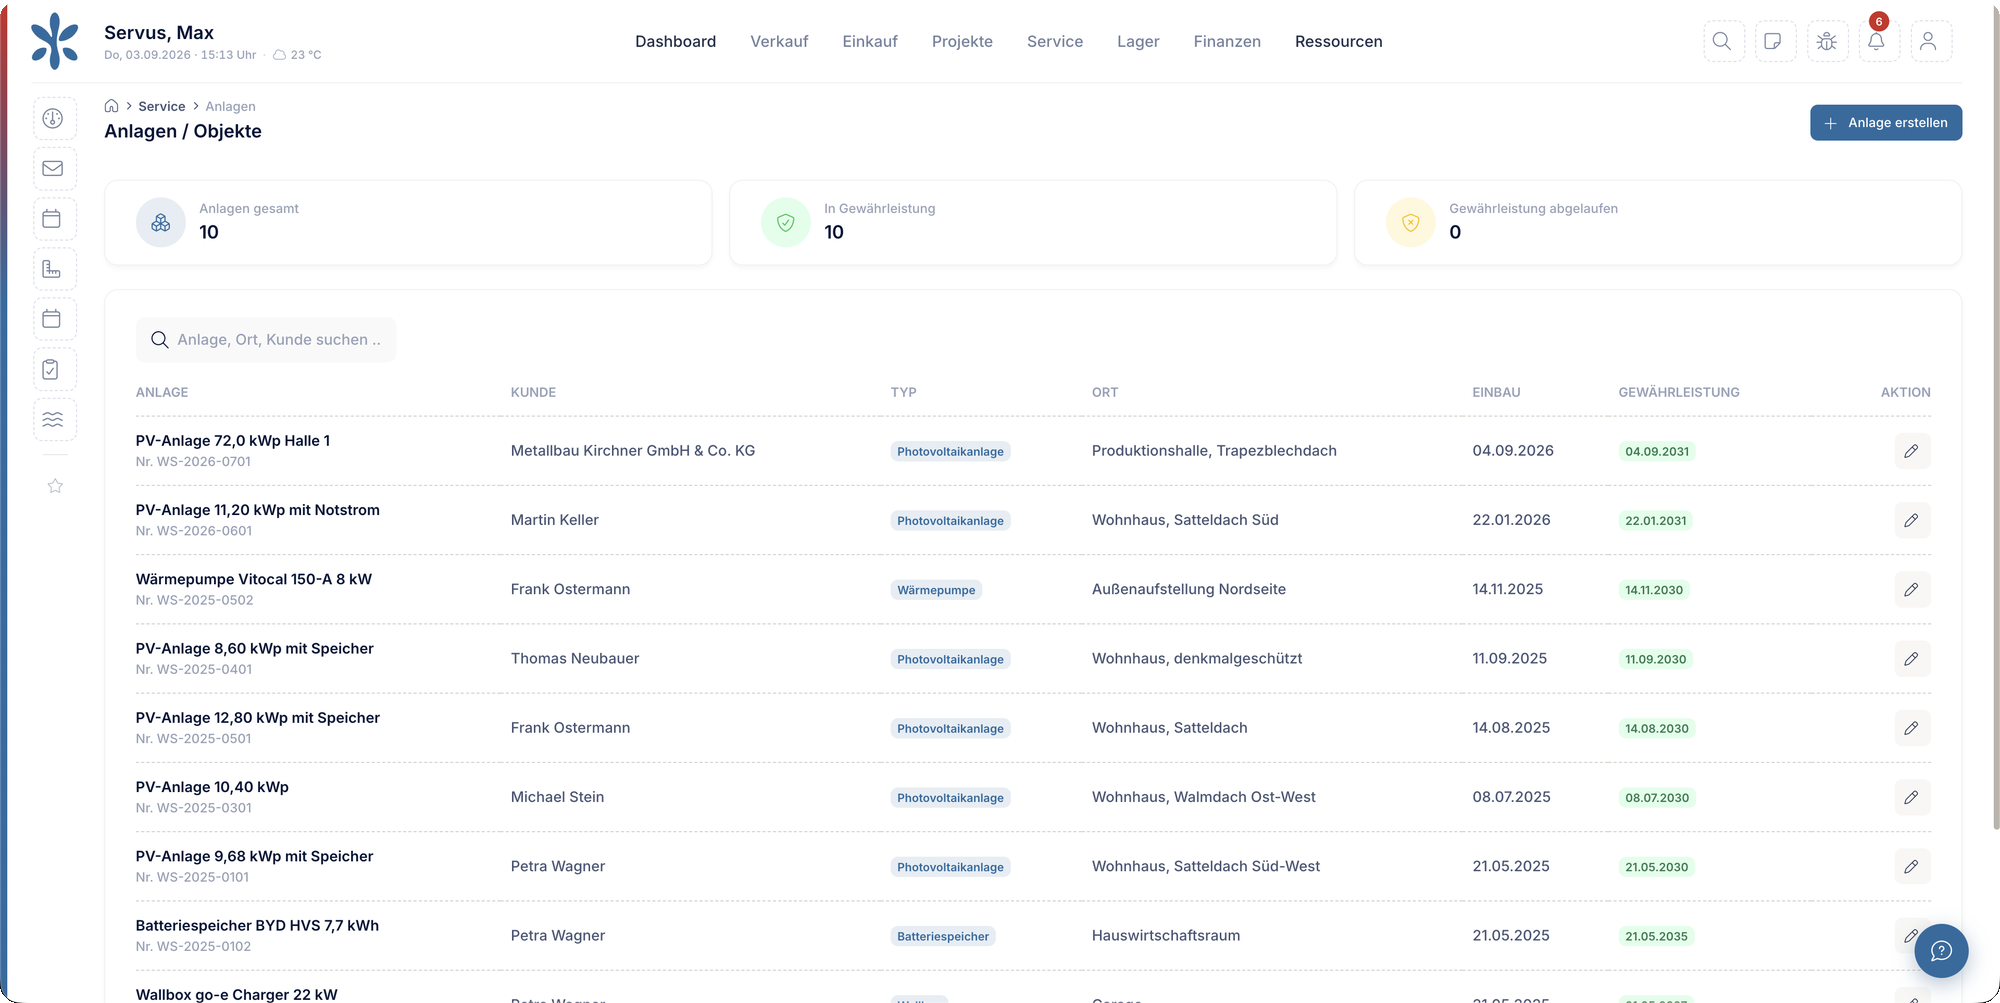Edit Wärmepumpe Vitocal 150-A row
Viewport: 2000px width, 1003px height.
click(1911, 590)
